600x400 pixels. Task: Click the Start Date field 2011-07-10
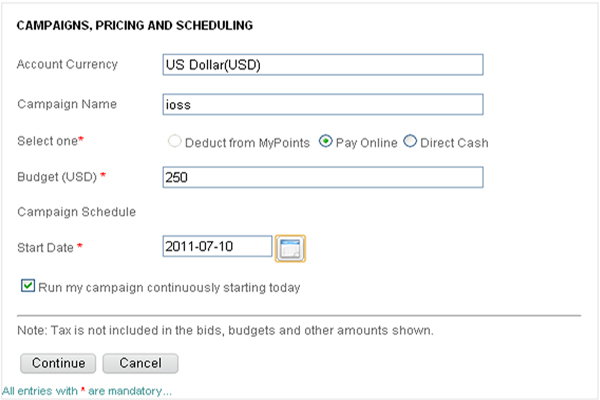[217, 246]
